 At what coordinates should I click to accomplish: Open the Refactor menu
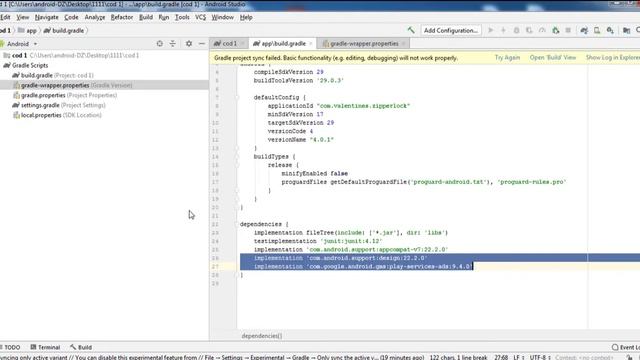pyautogui.click(x=122, y=17)
